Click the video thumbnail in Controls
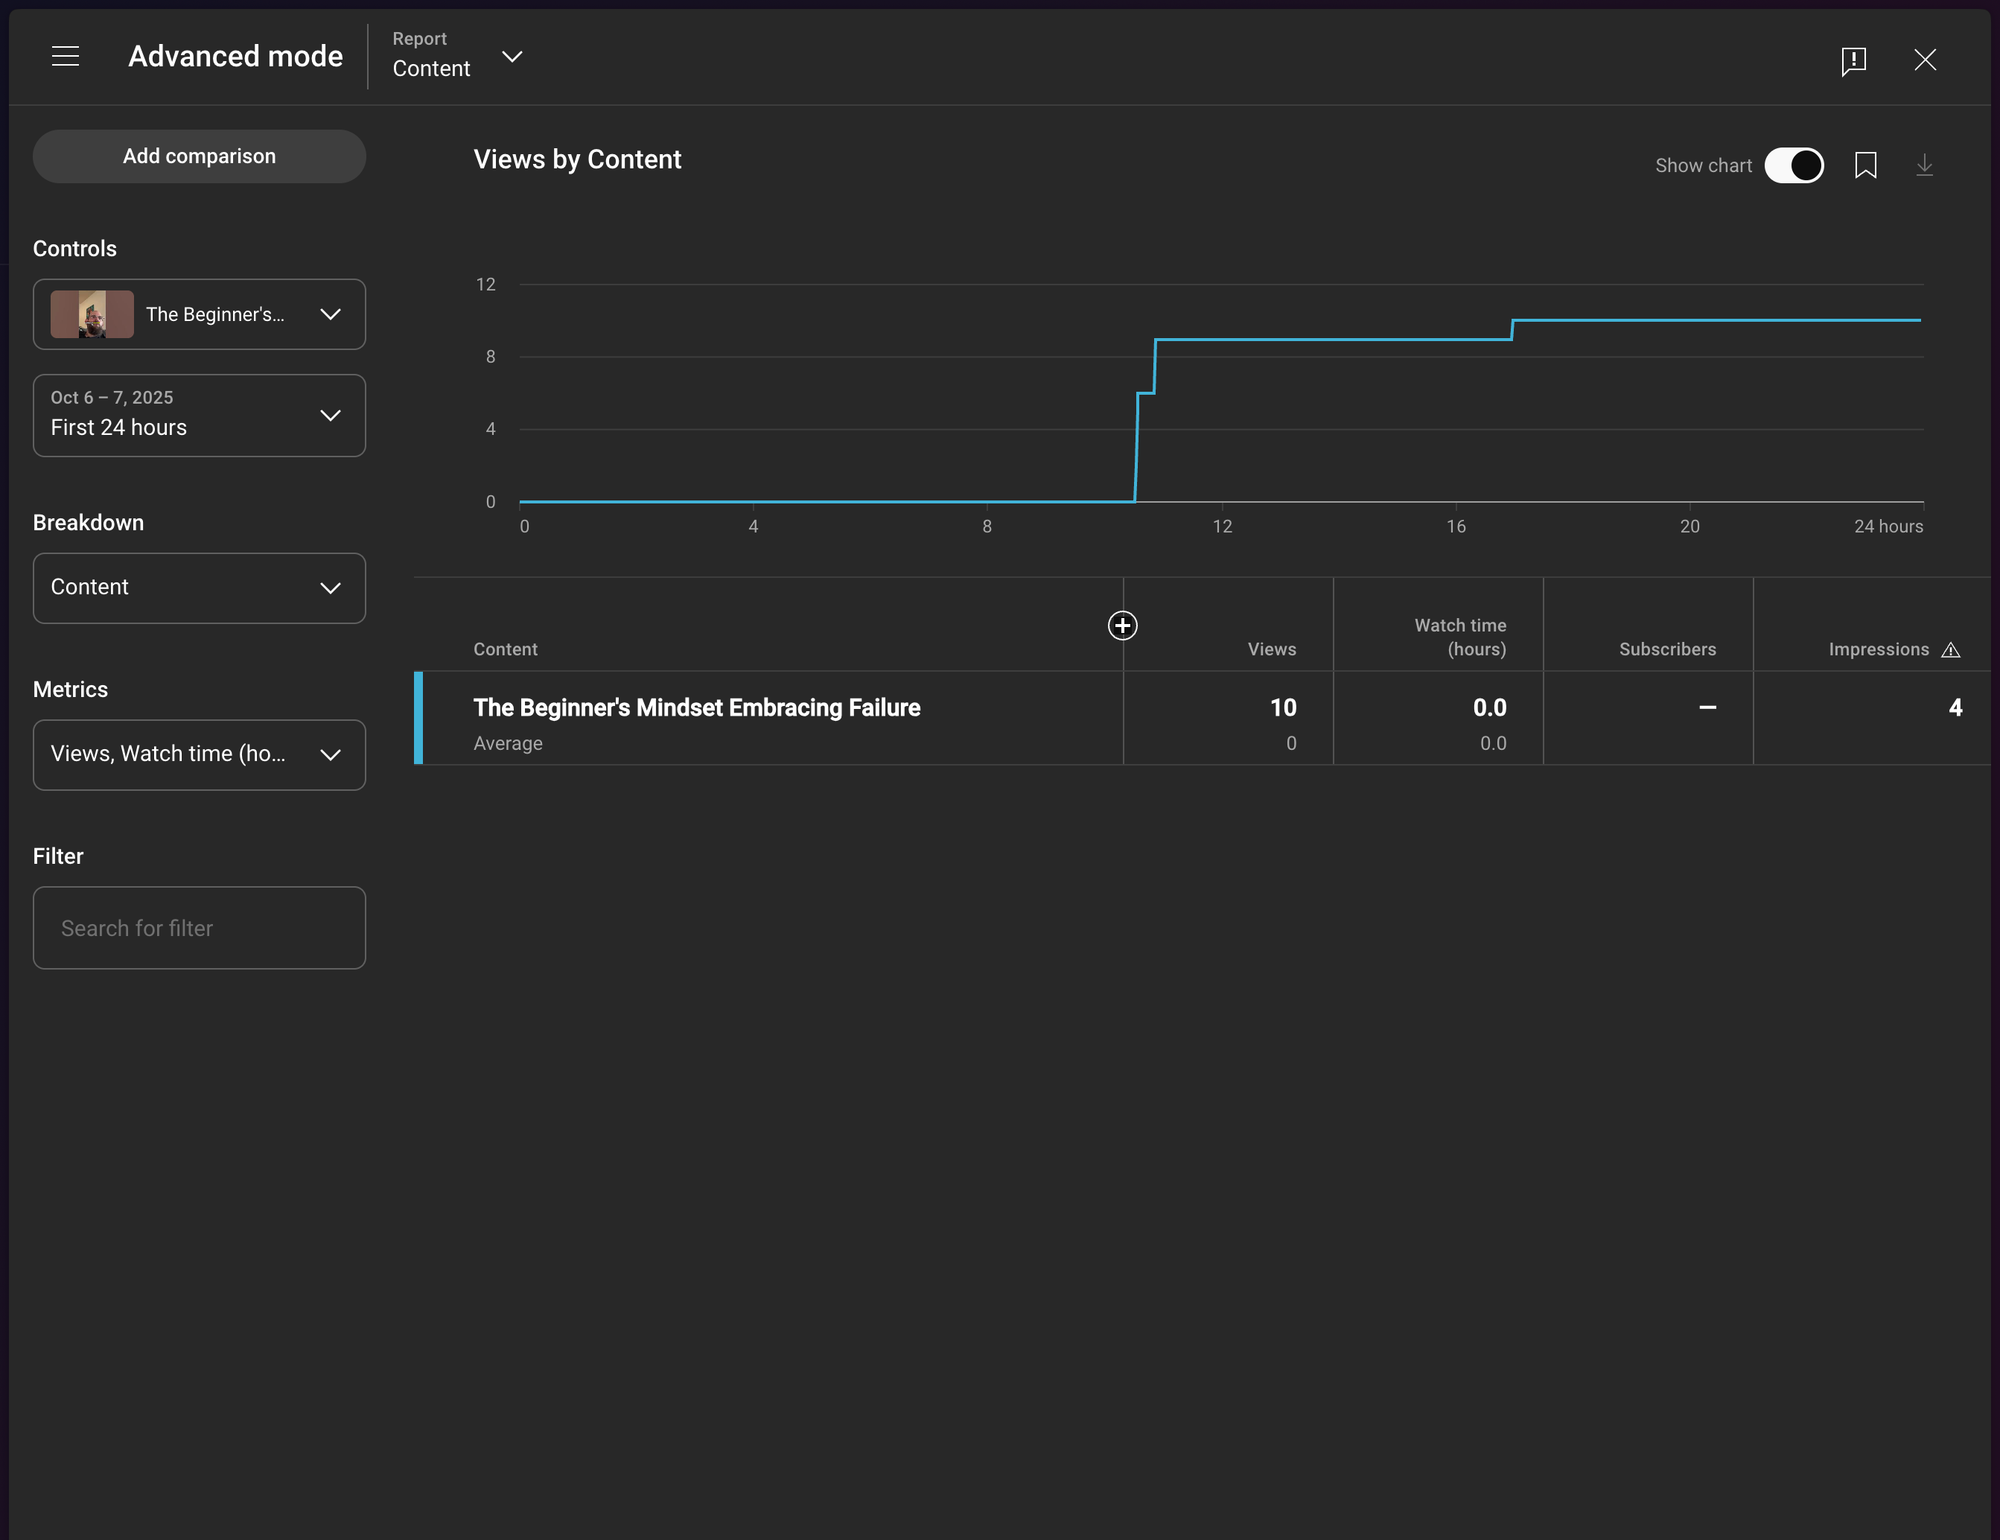This screenshot has height=1540, width=2000. click(x=92, y=314)
